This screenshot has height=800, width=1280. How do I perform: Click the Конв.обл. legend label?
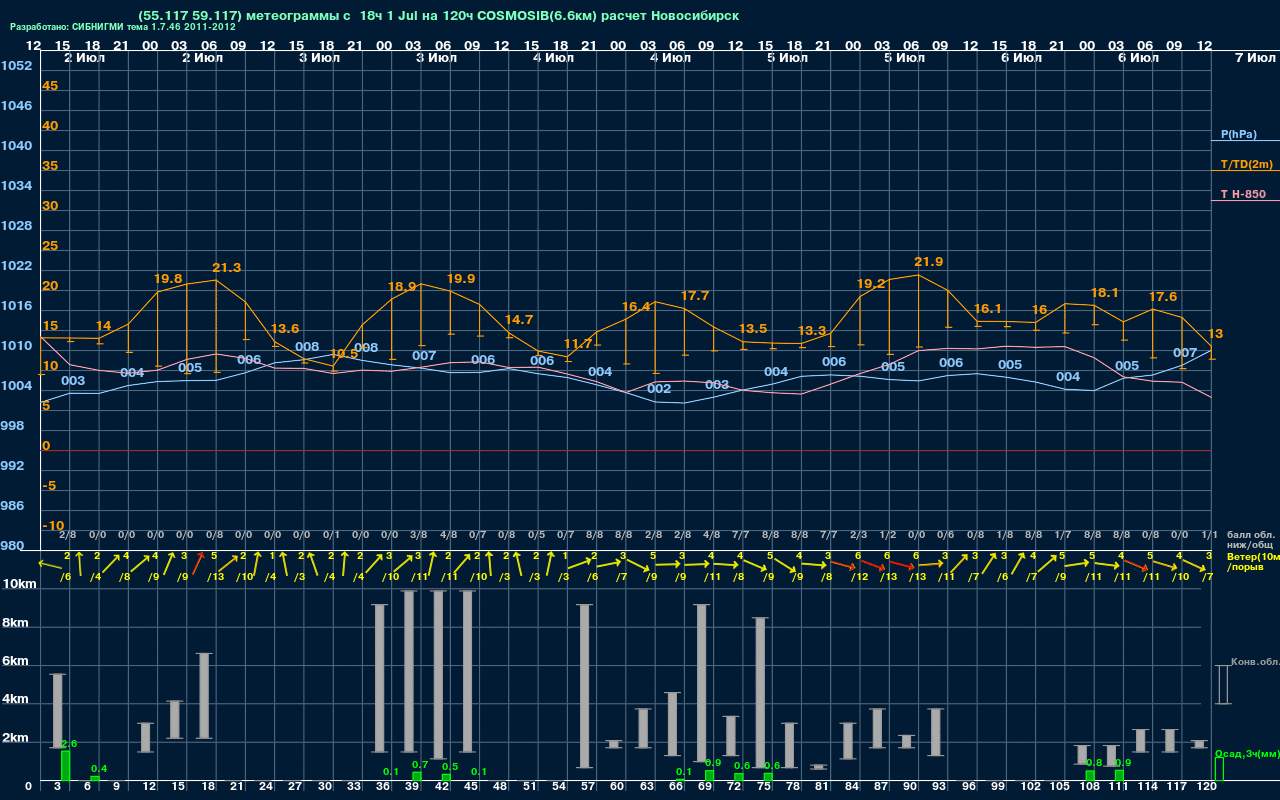1254,662
